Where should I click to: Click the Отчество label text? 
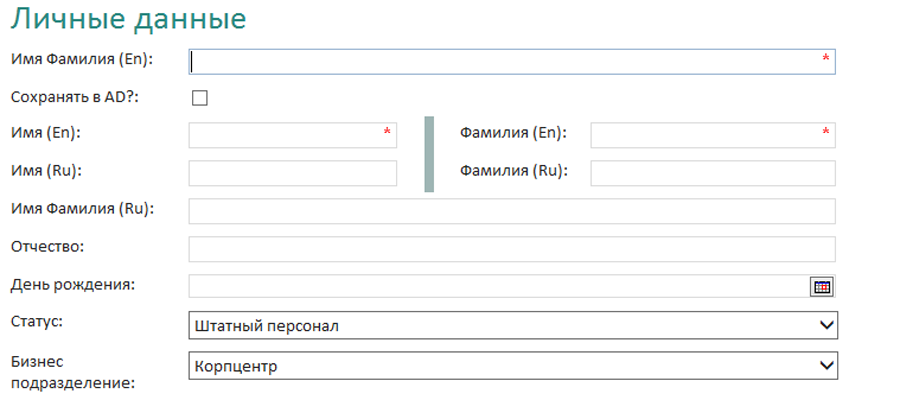(48, 247)
